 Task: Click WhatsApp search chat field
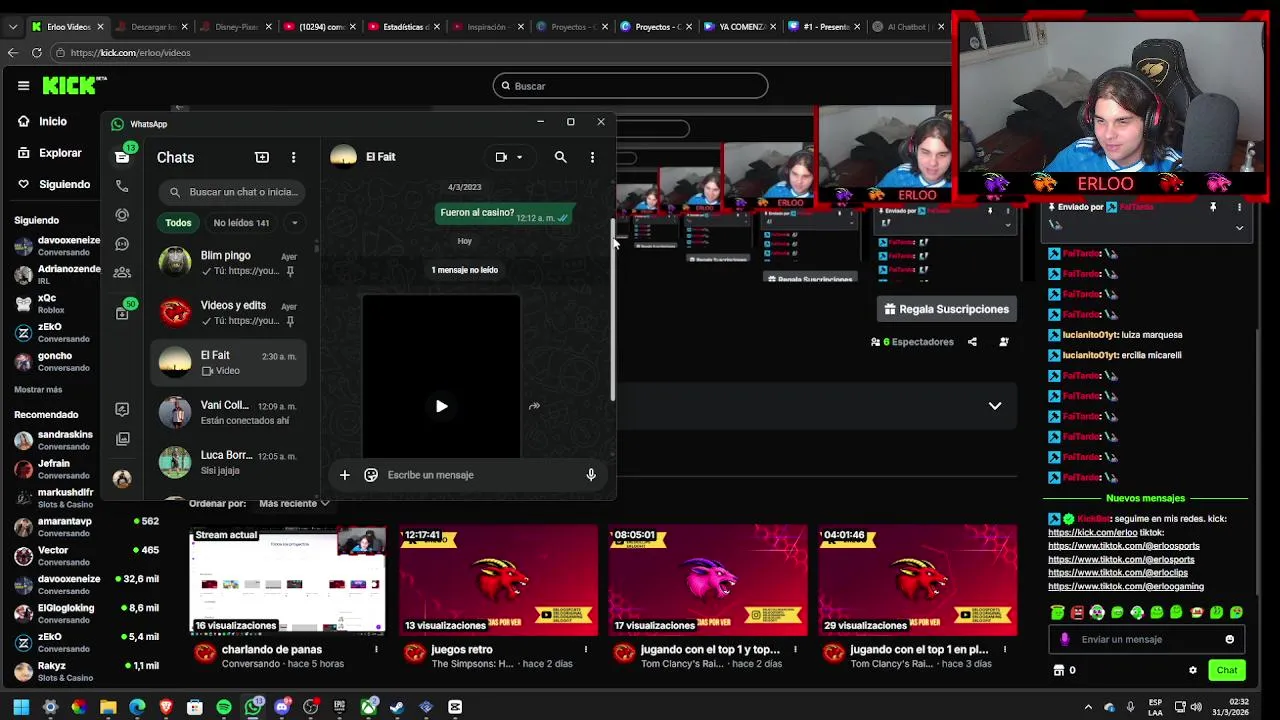click(234, 192)
